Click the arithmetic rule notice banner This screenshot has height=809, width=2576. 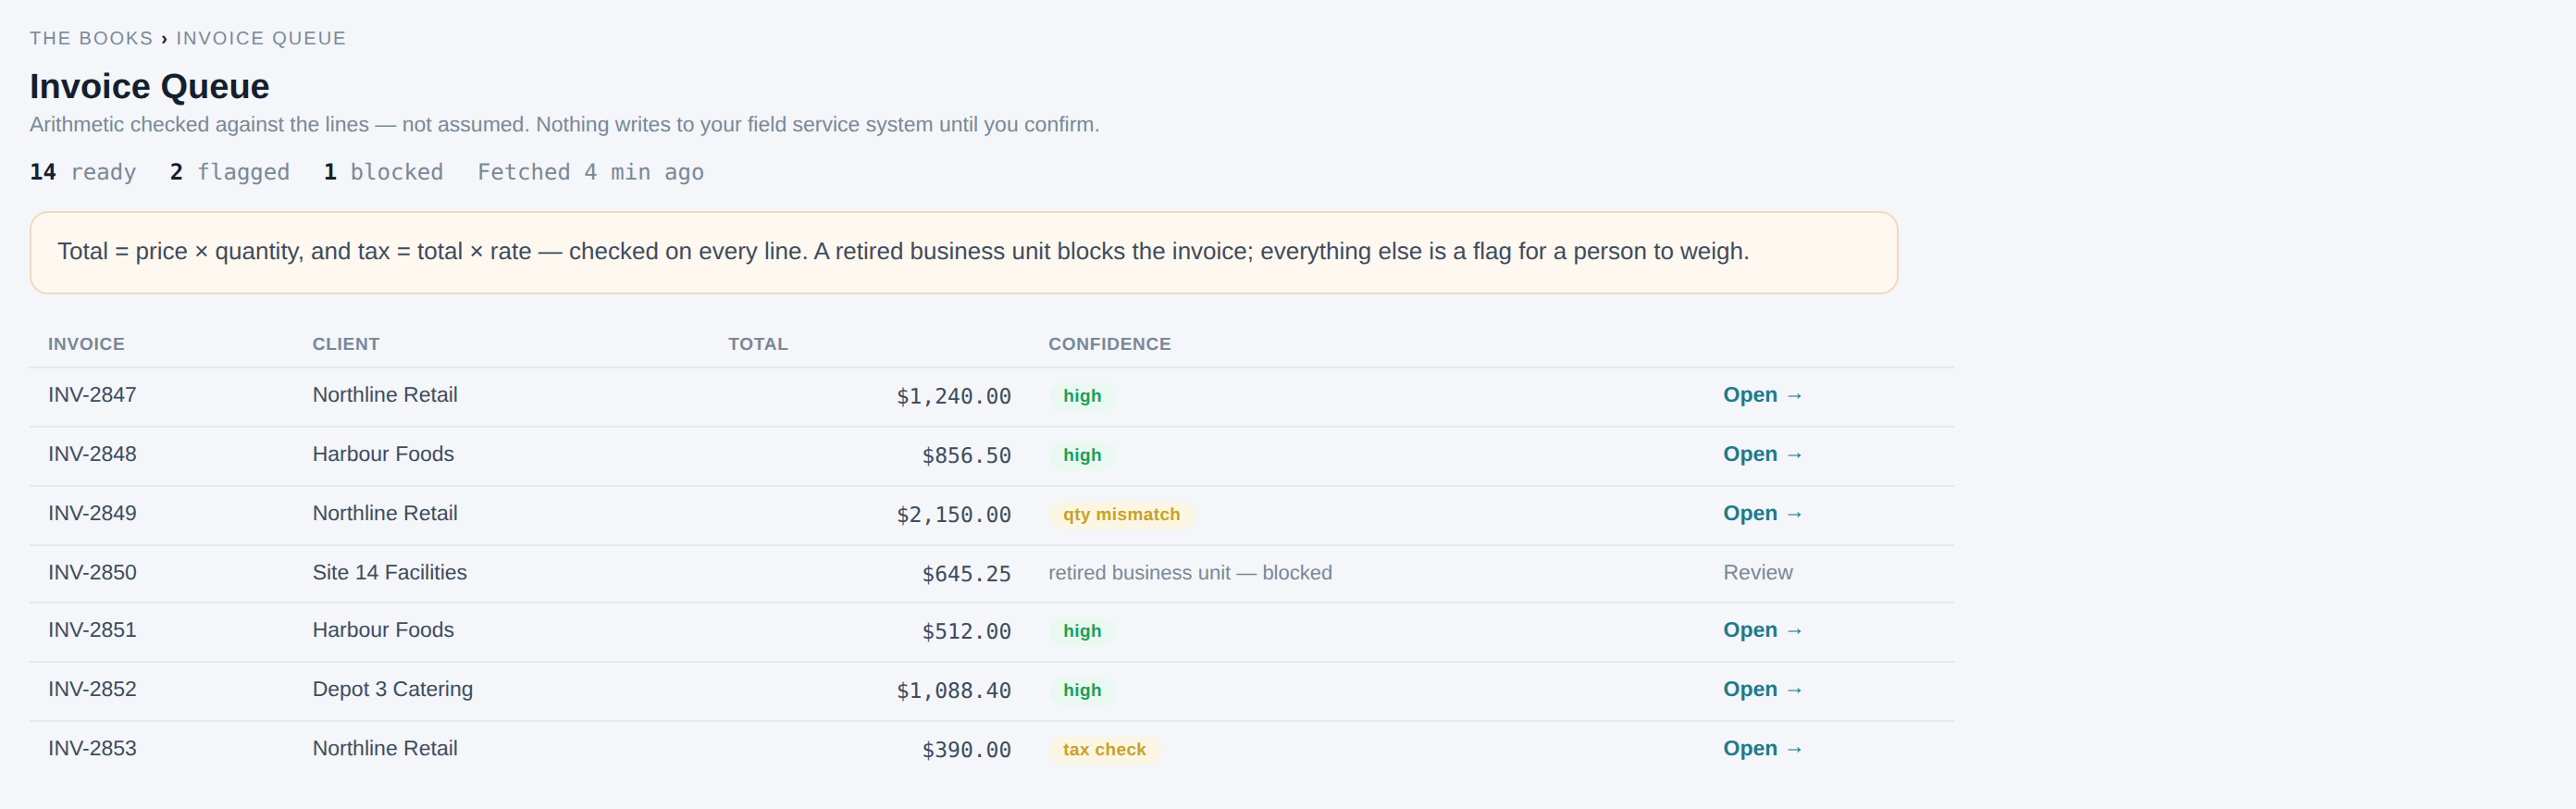coord(963,252)
